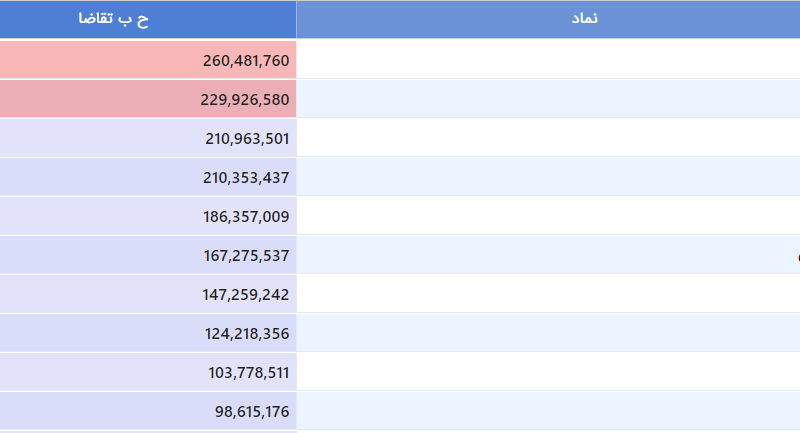The image size is (800, 433).
Task: Click the 98,615,176 cell
Action: pyautogui.click(x=148, y=411)
